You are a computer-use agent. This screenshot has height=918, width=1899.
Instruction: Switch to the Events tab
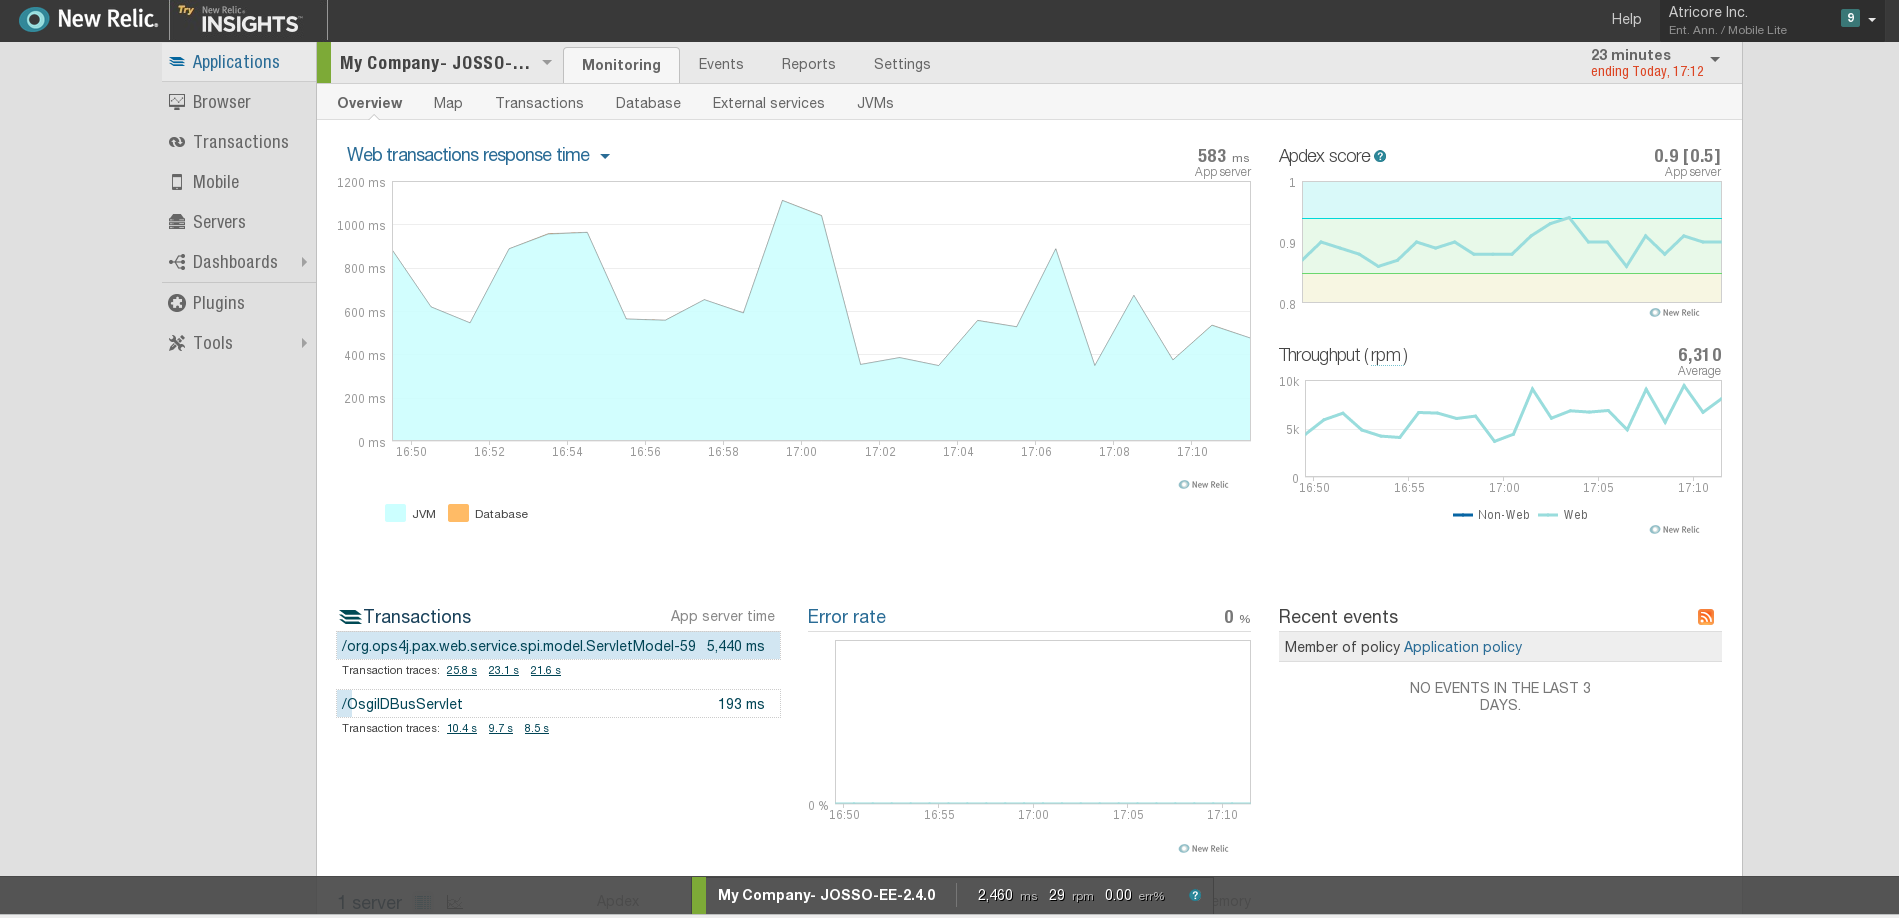[721, 64]
